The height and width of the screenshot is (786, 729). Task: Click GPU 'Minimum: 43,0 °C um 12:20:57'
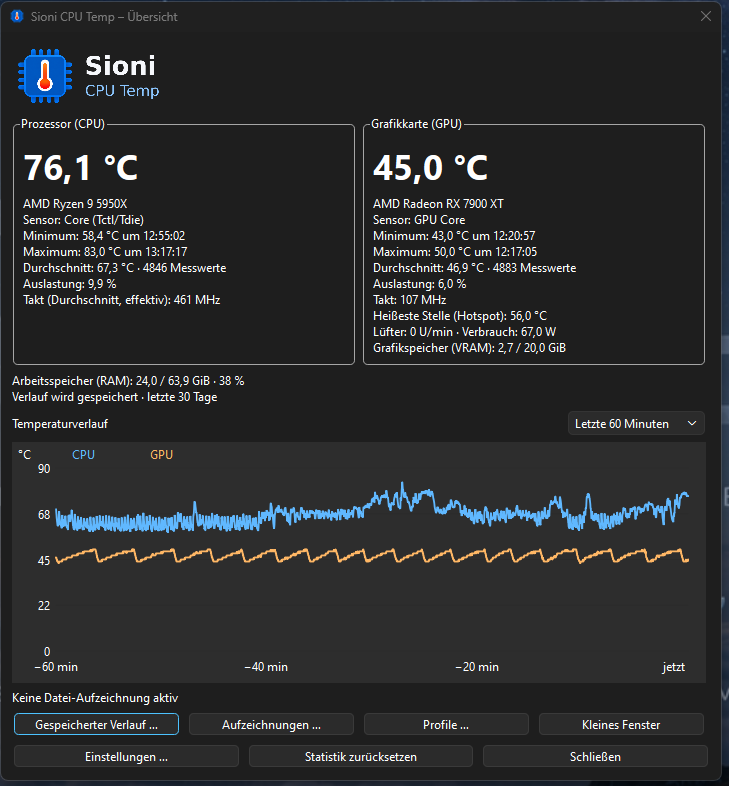point(454,236)
